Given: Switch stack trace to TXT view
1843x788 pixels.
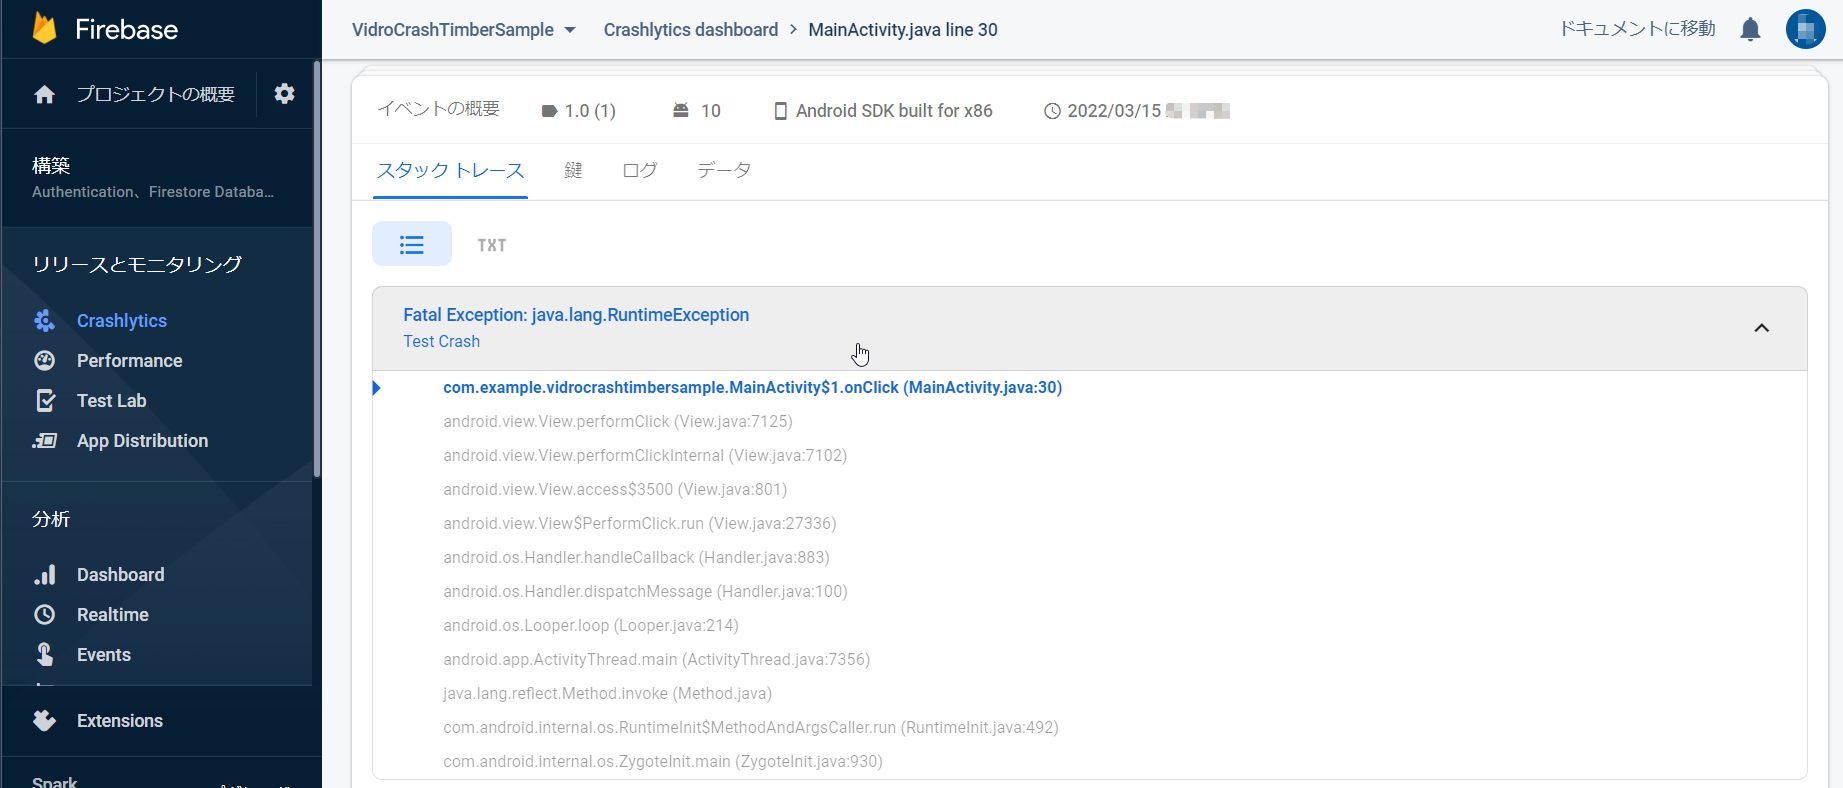Looking at the screenshot, I should click(x=492, y=245).
